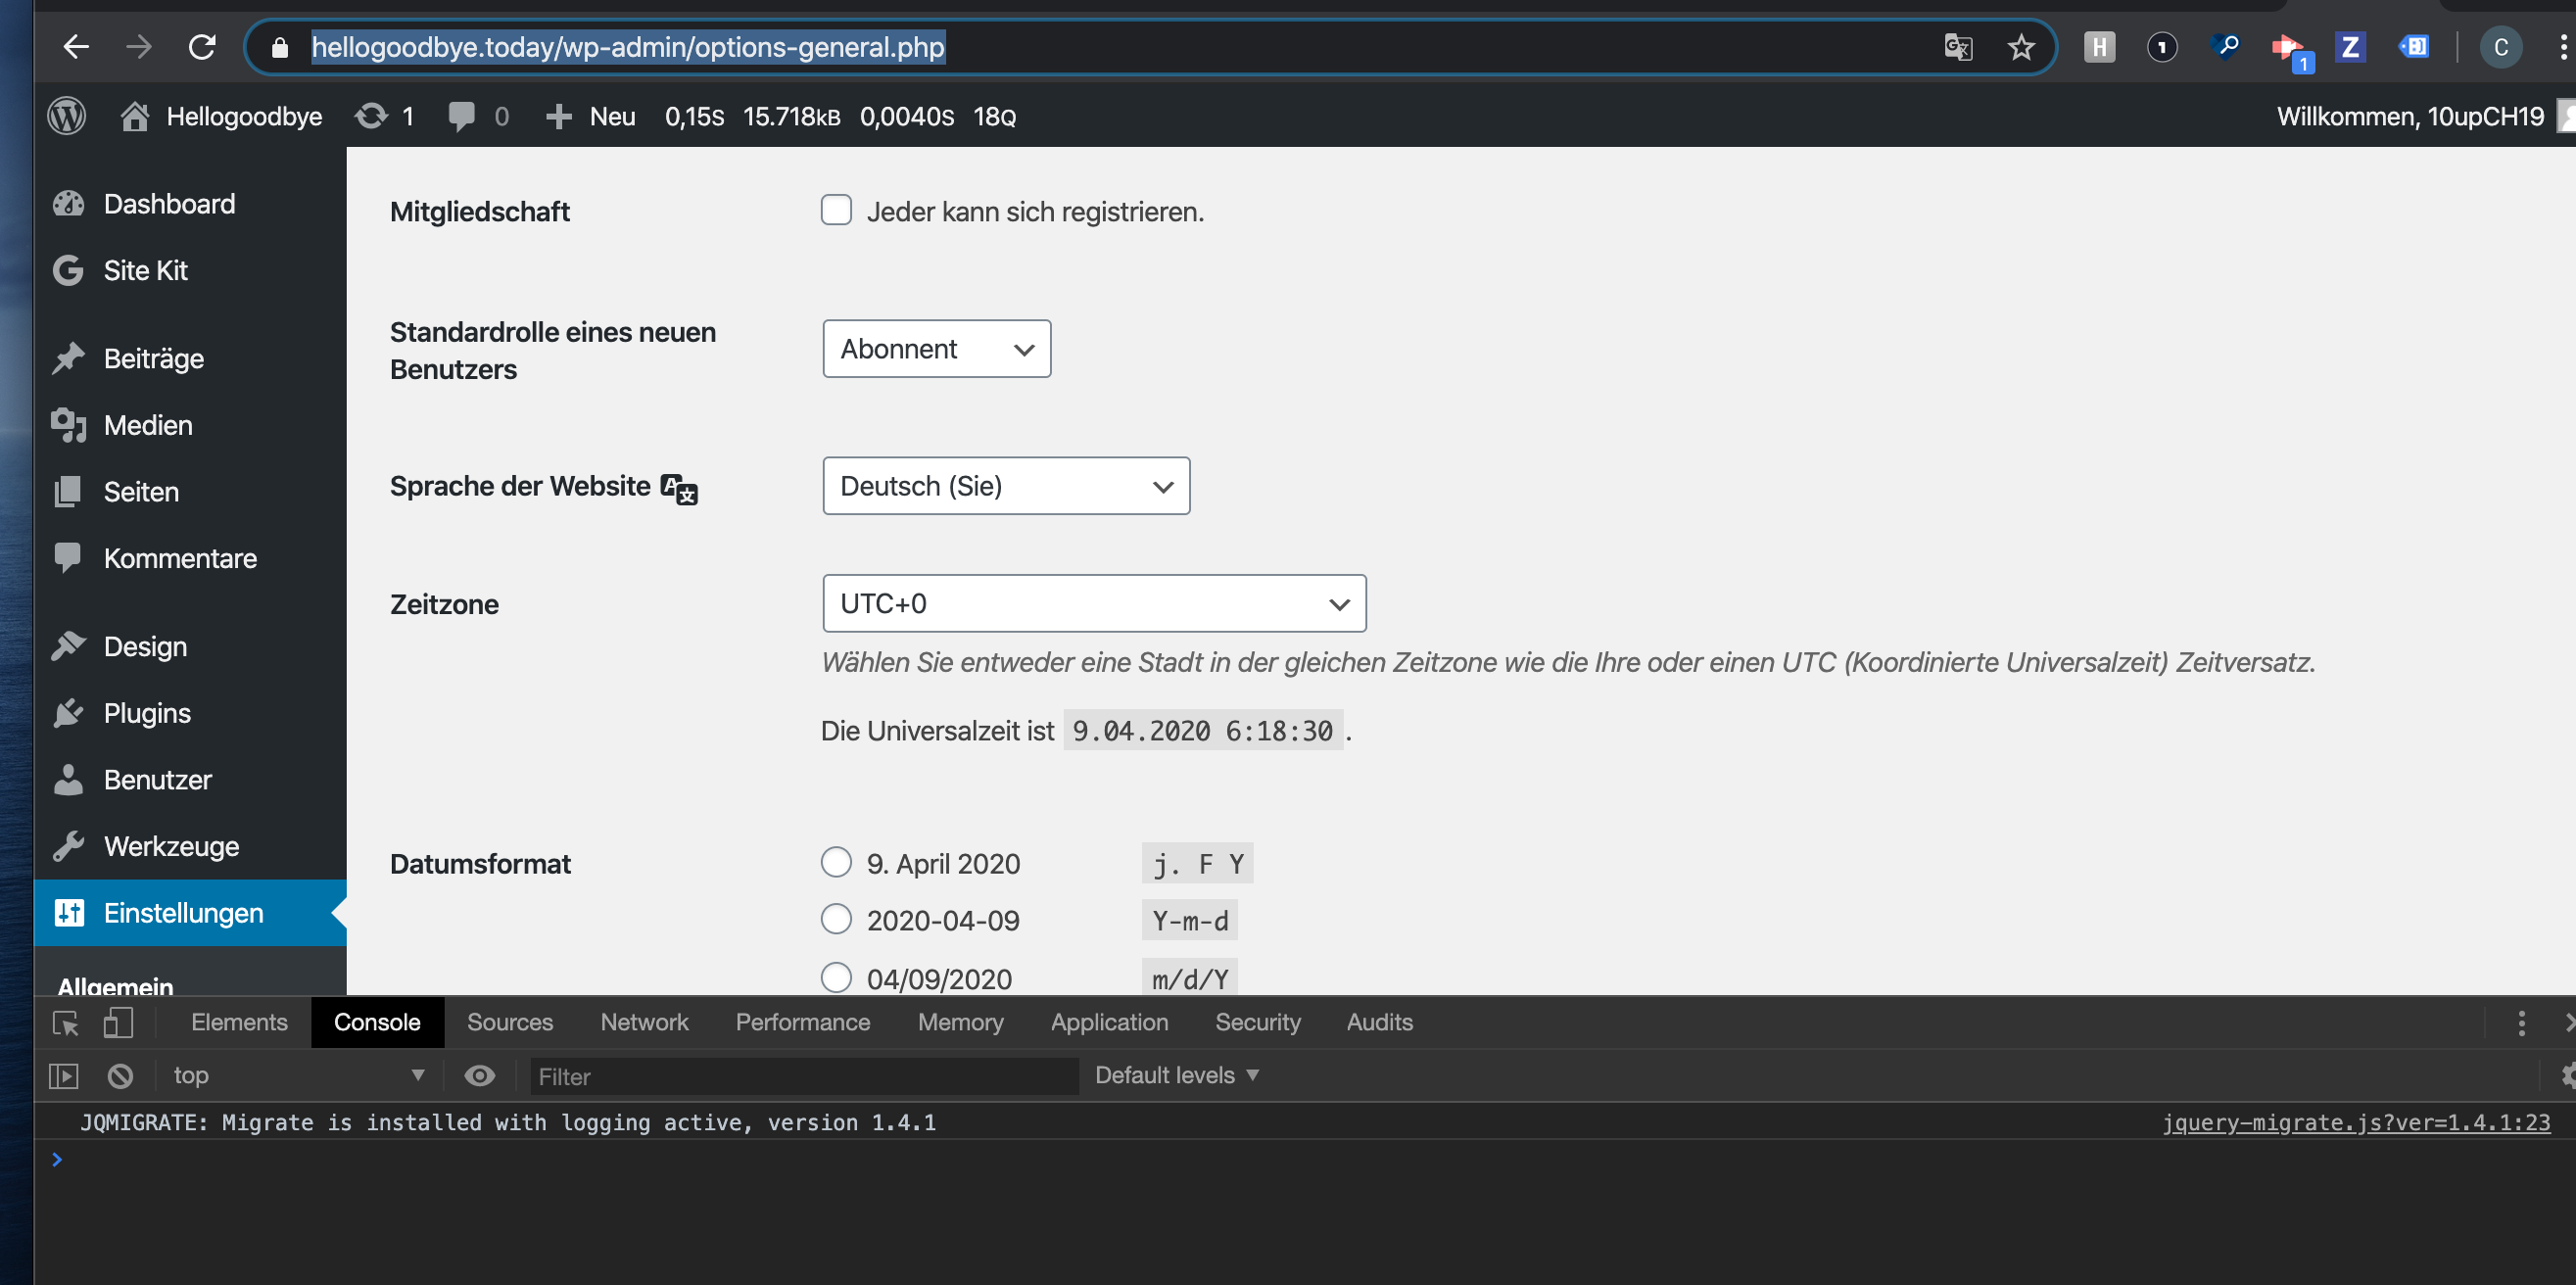Screen dimensions: 2576x1285
Task: Switch to the Memory tab
Action: [x=960, y=1022]
